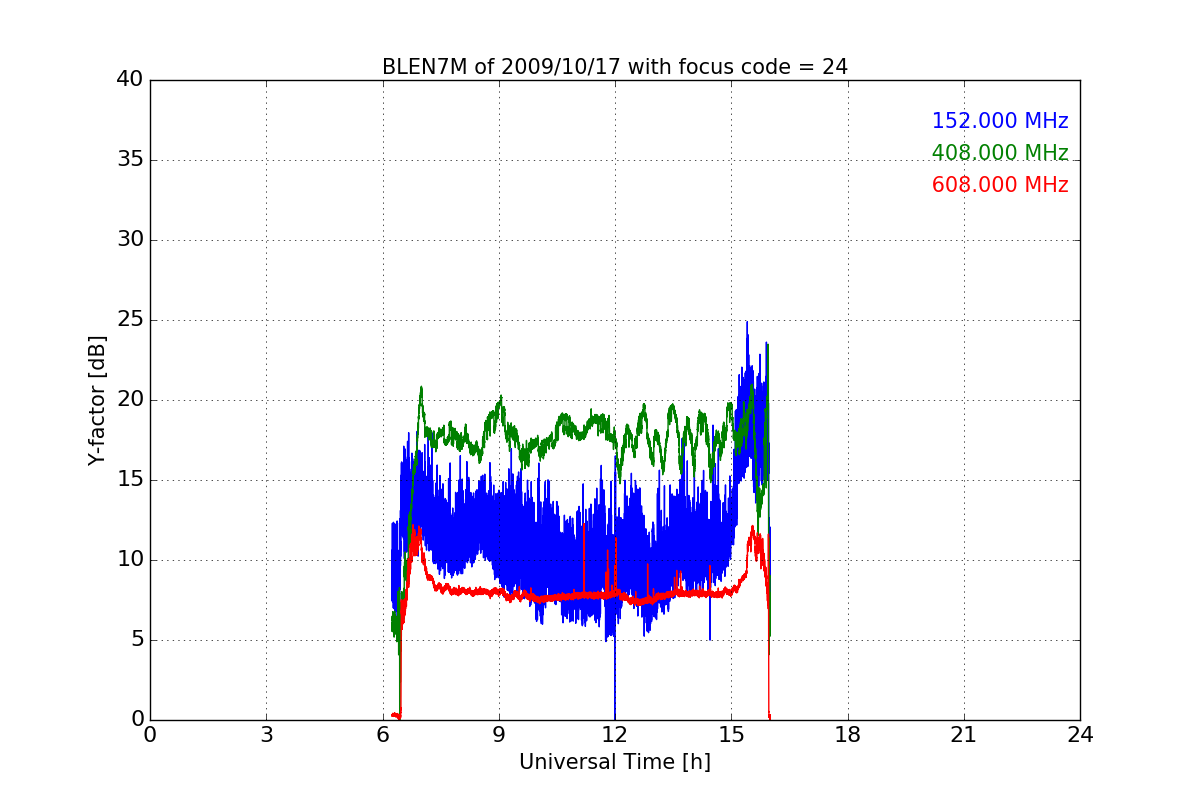Click x-axis tick label 24
1200x800 pixels.
point(1080,735)
